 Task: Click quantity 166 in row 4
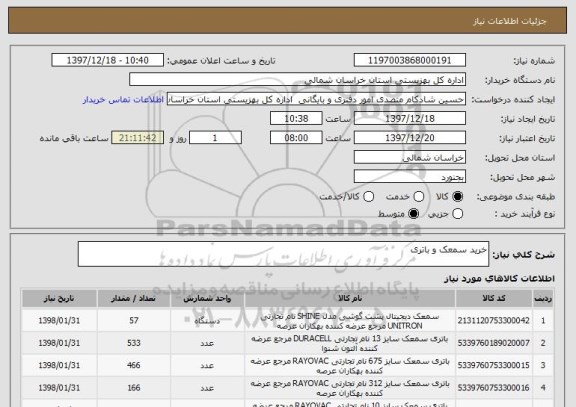click(134, 388)
